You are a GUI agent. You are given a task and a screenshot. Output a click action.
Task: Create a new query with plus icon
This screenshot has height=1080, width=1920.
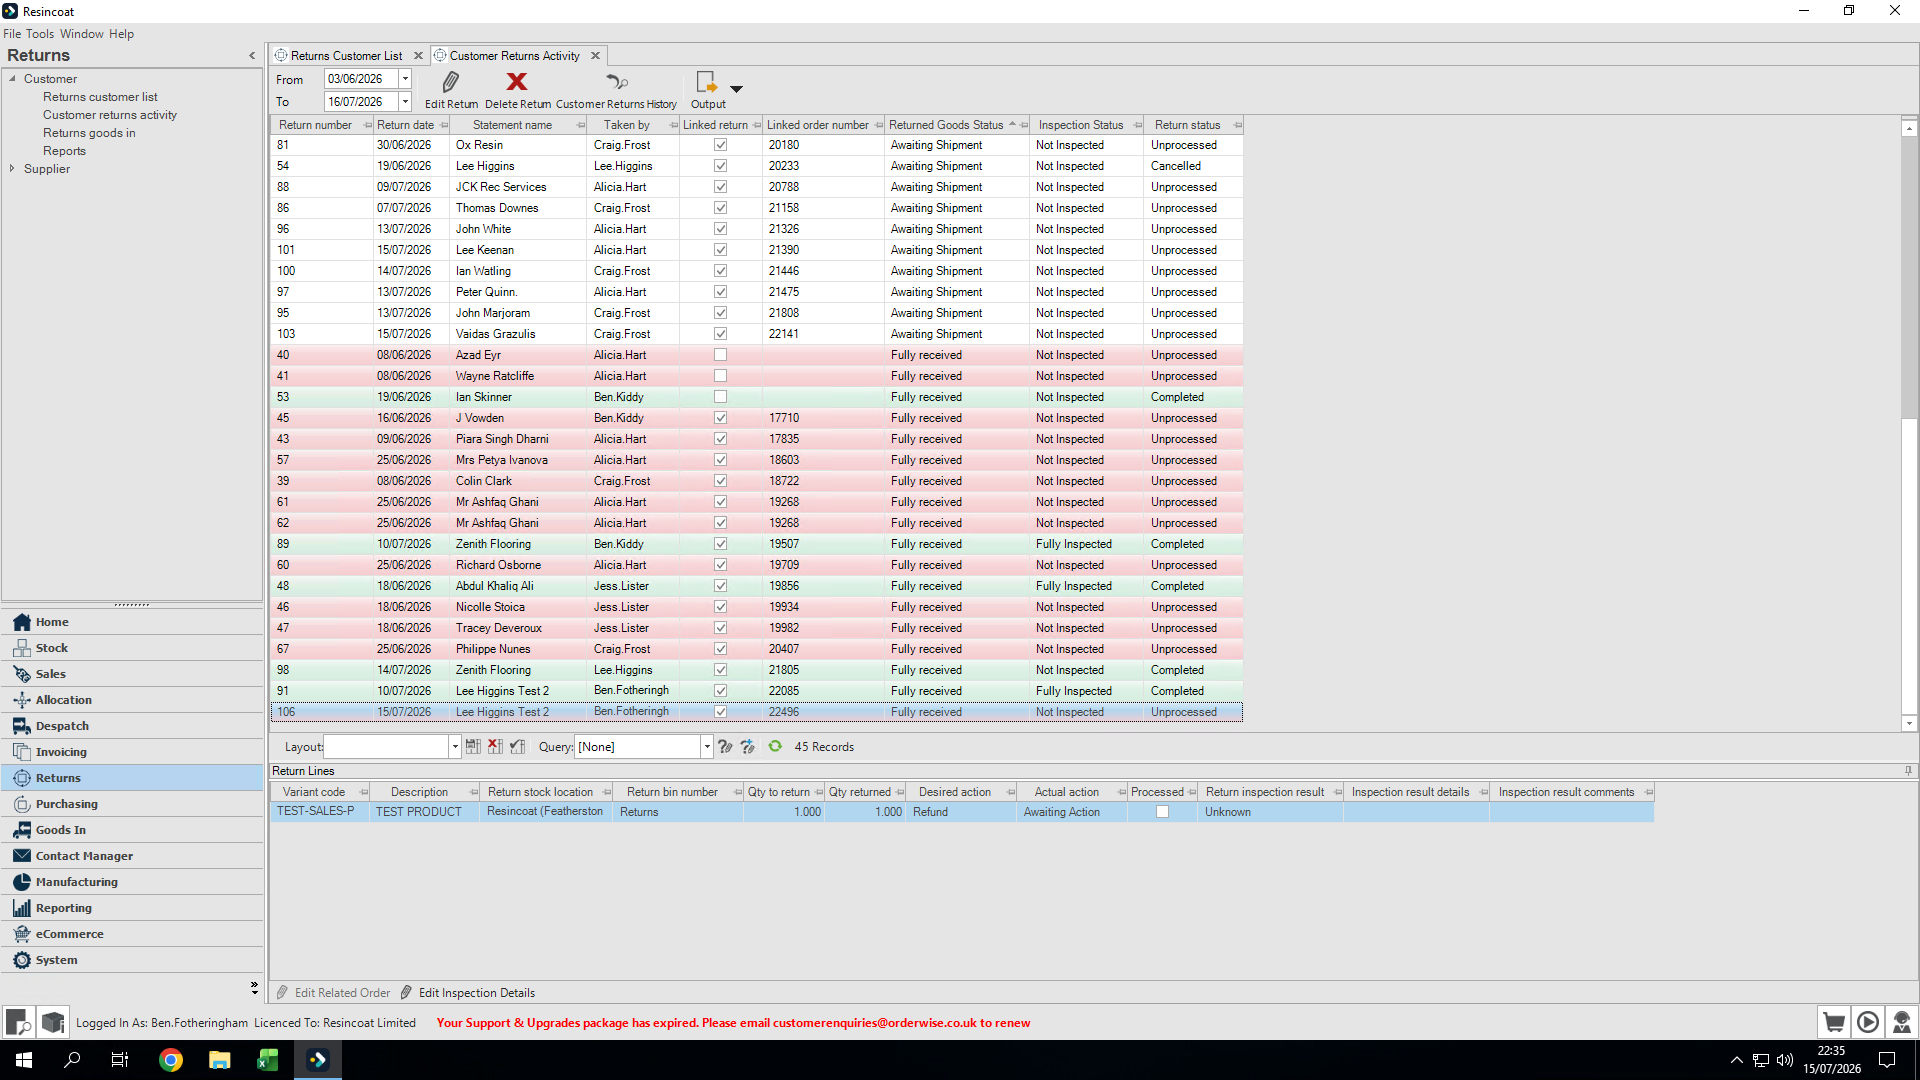(748, 747)
